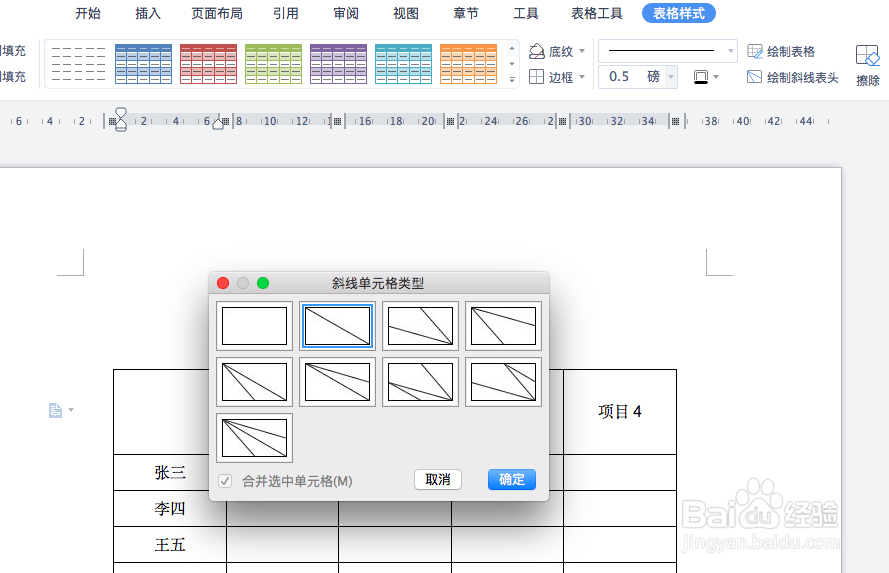Image resolution: width=889 pixels, height=573 pixels.
Task: Click the border color icon
Action: 701,77
